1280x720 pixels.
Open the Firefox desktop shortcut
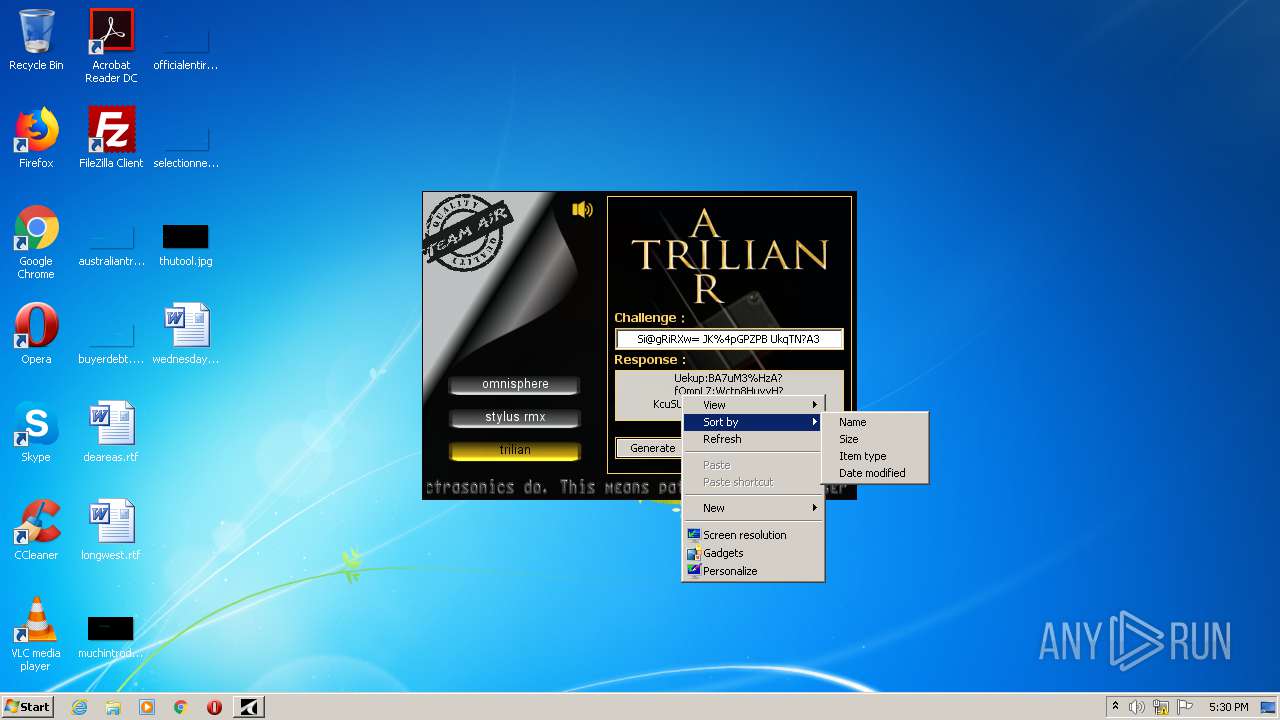click(36, 138)
